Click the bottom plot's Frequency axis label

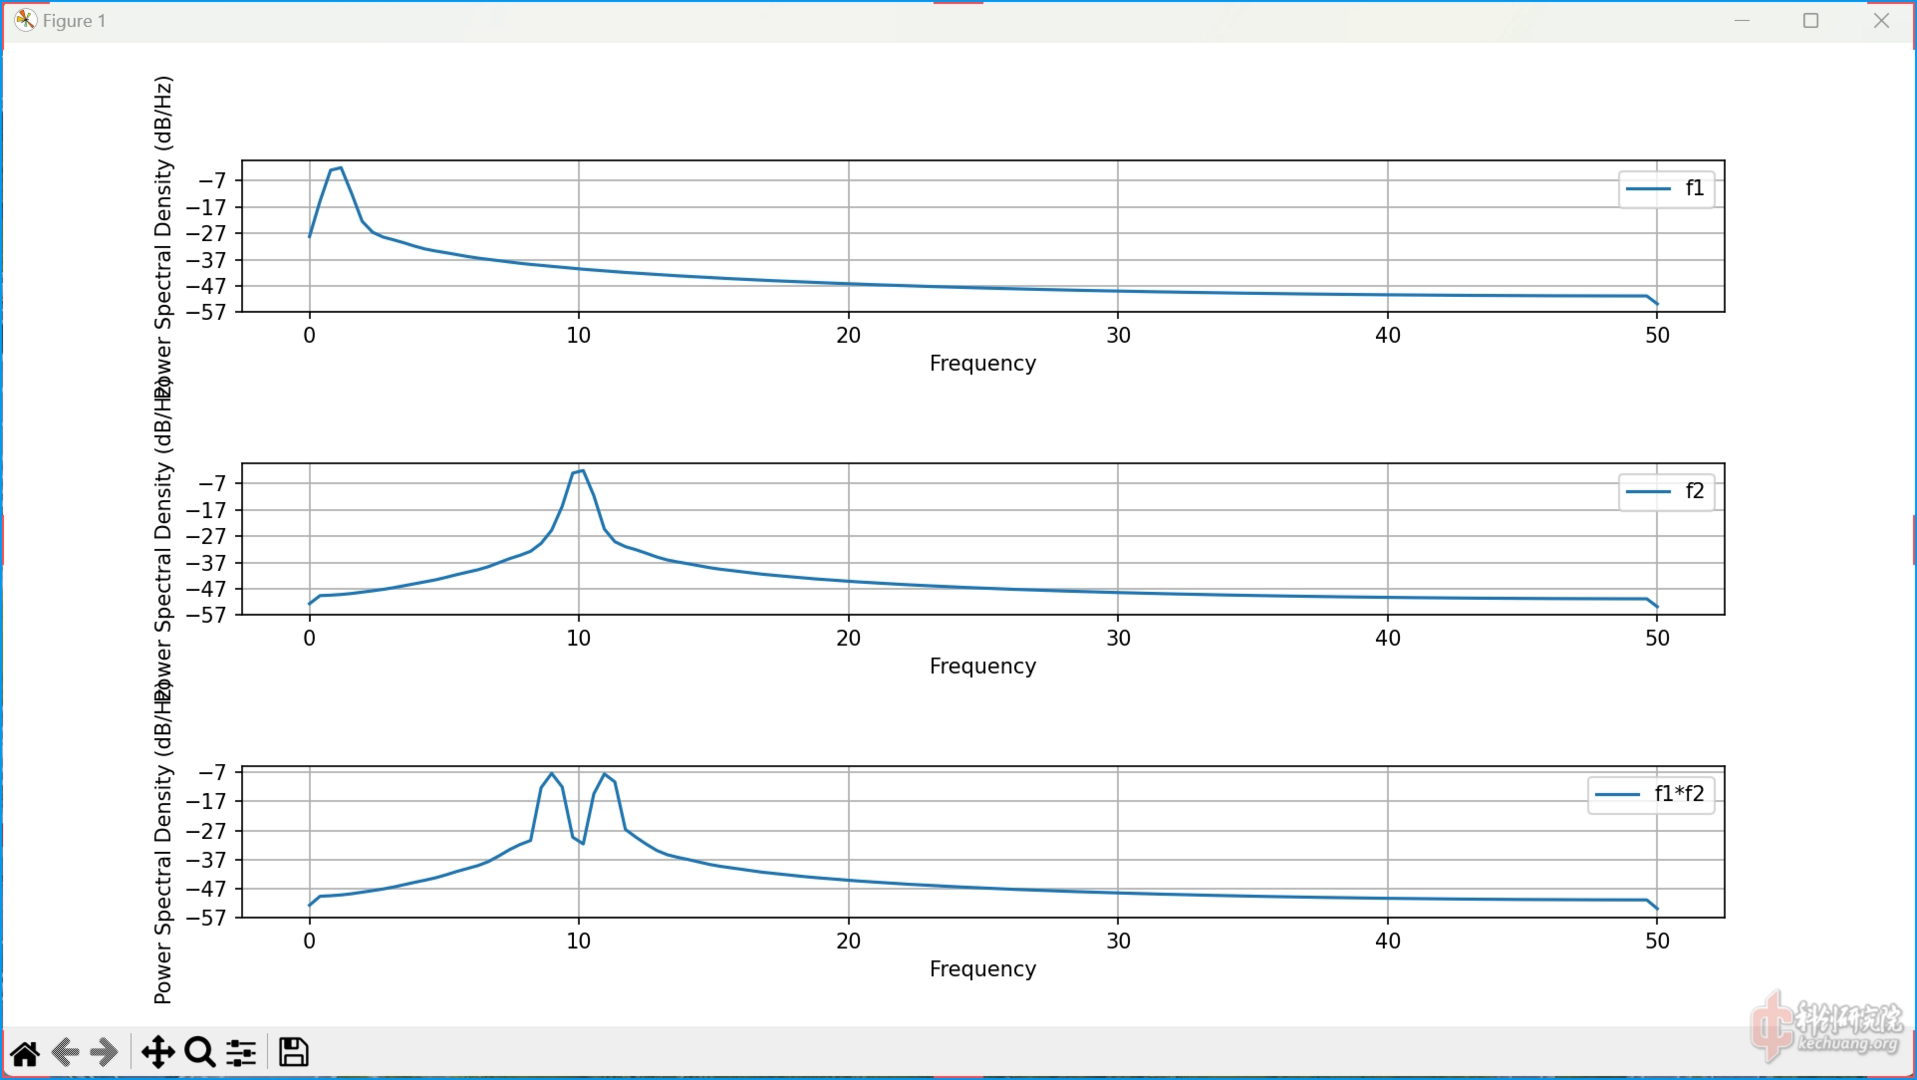[982, 969]
